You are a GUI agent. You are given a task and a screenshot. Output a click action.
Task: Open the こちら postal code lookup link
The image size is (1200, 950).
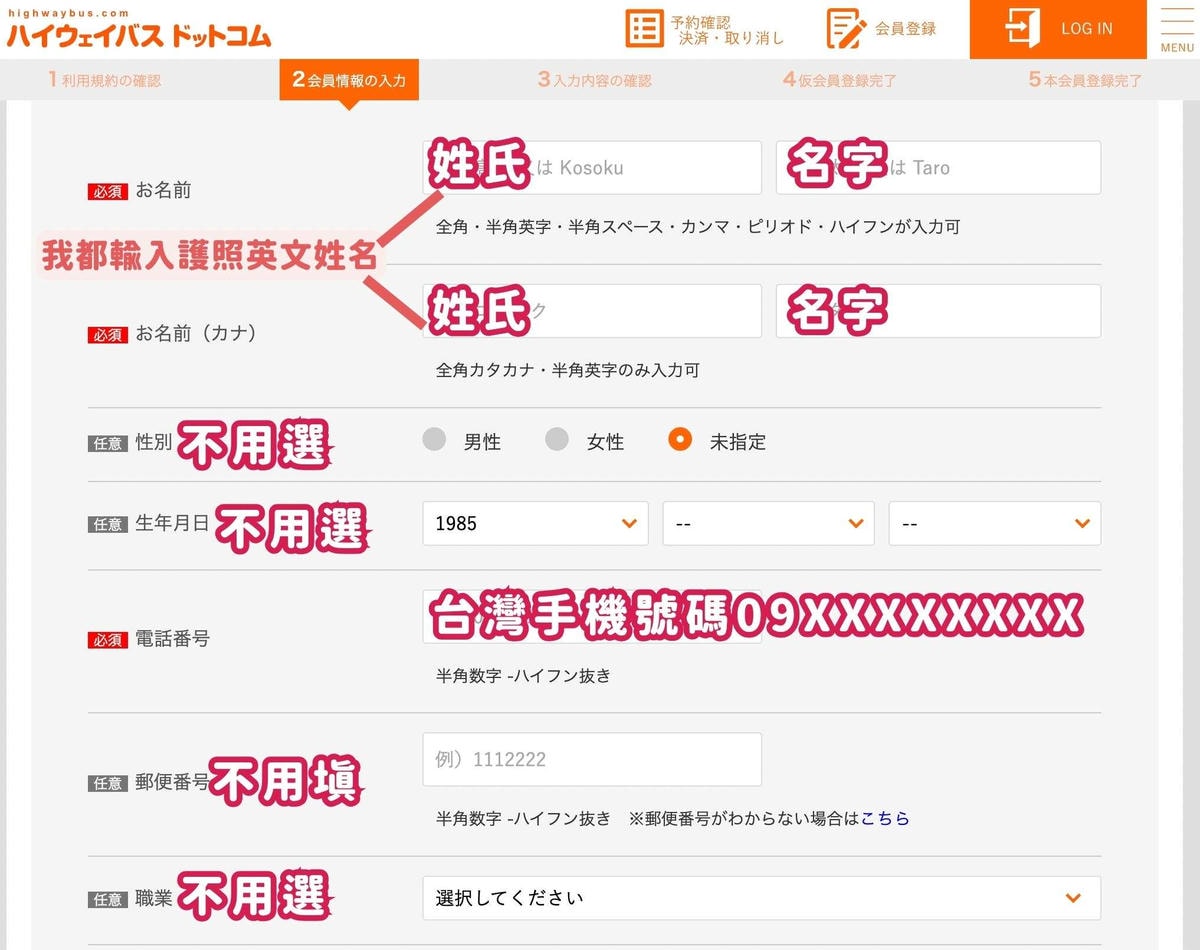pyautogui.click(x=885, y=818)
